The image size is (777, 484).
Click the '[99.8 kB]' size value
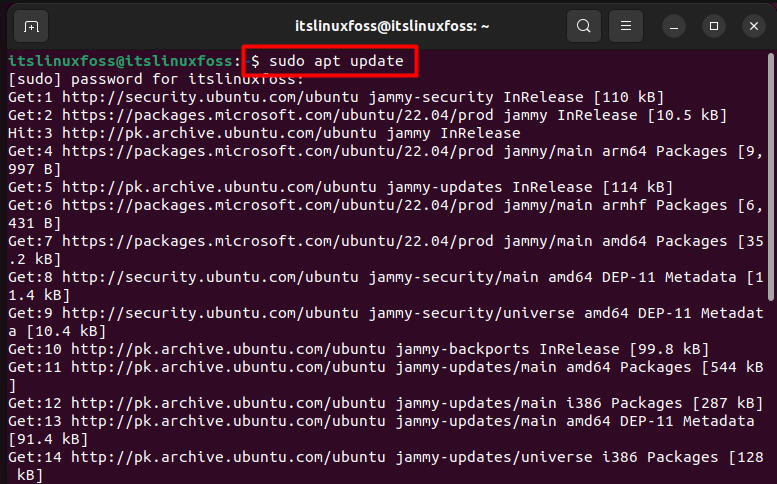669,349
